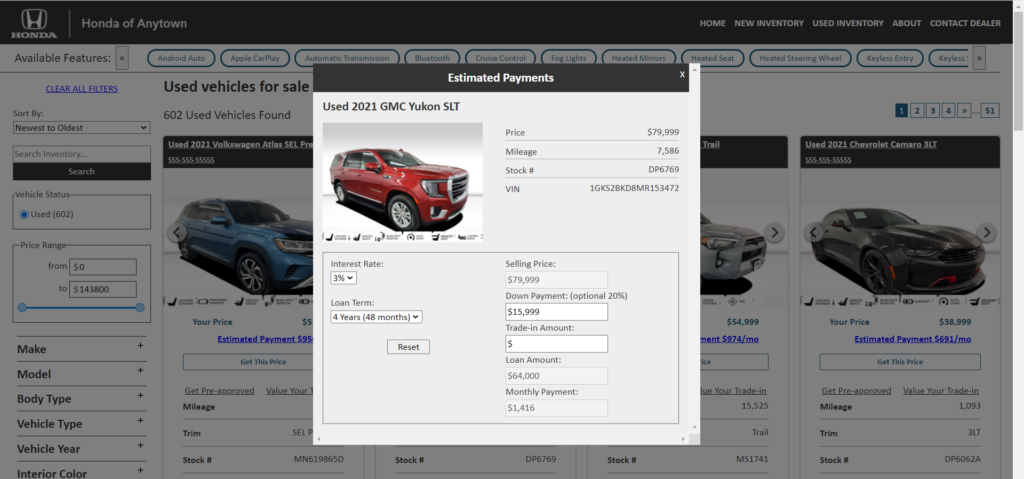Filter by Heated Mirrors feature

pos(639,58)
